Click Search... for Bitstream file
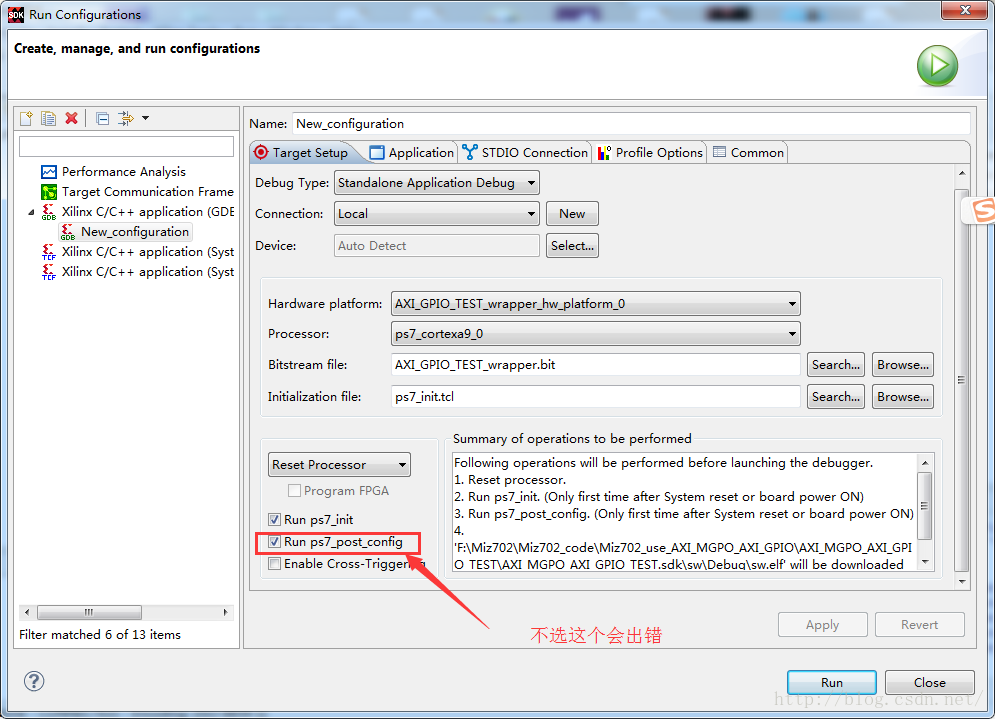The width and height of the screenshot is (995, 719). (x=836, y=365)
